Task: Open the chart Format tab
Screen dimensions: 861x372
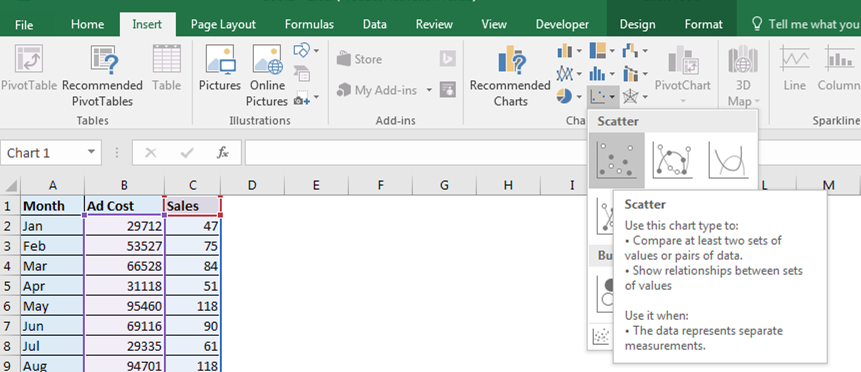Action: pyautogui.click(x=703, y=25)
